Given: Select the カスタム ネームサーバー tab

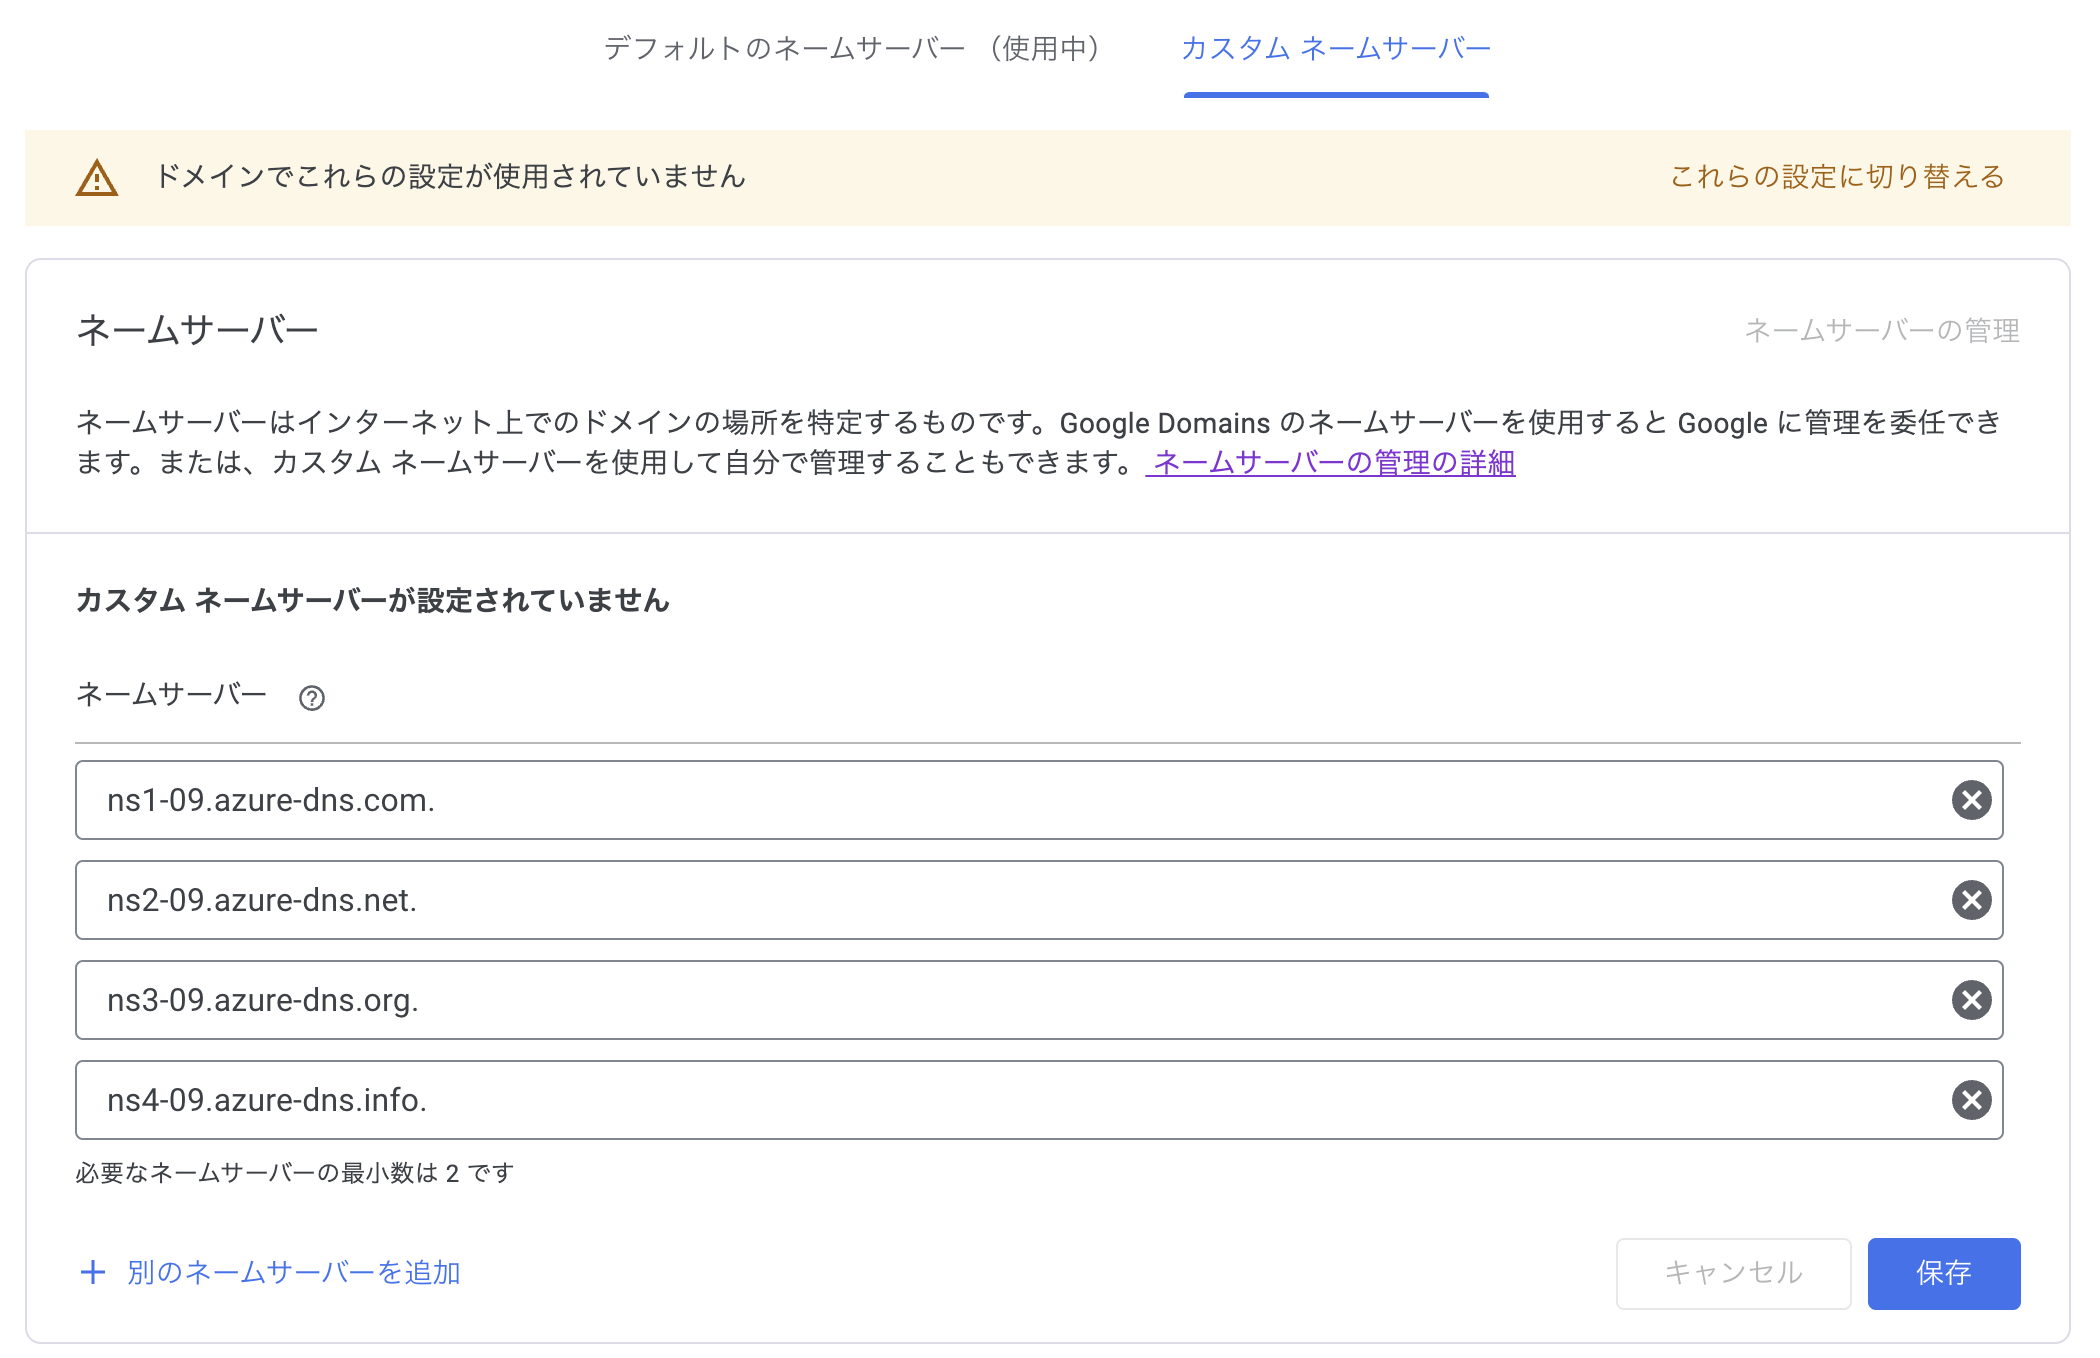Looking at the screenshot, I should click(x=1335, y=48).
